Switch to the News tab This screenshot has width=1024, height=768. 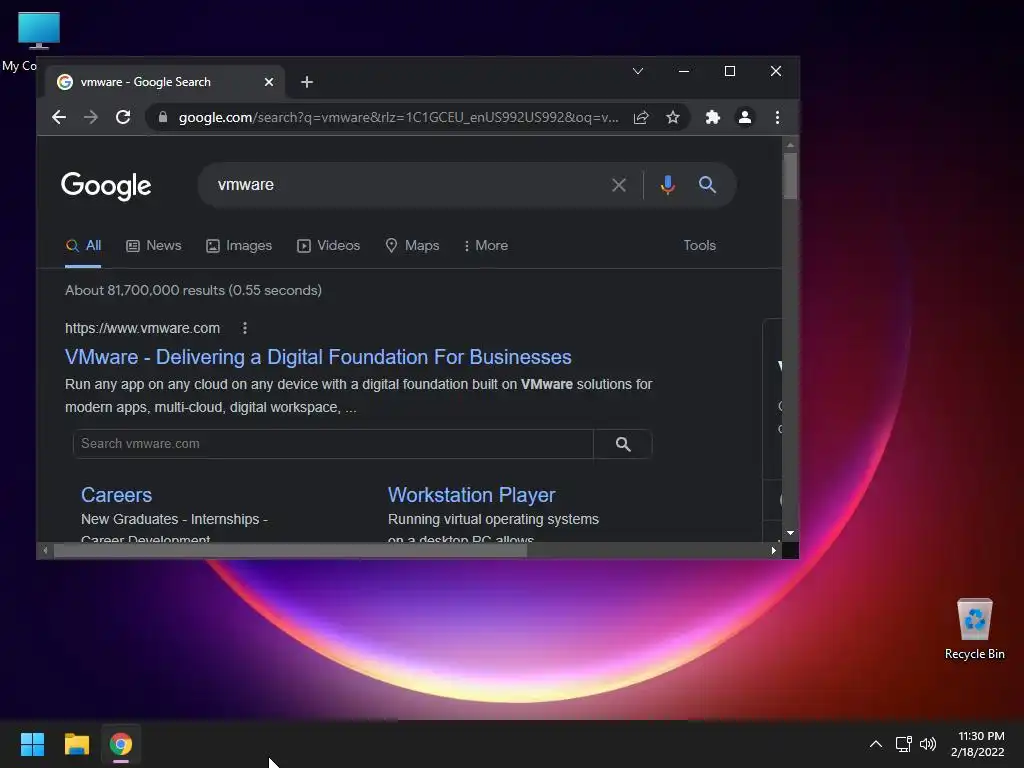pyautogui.click(x=153, y=246)
